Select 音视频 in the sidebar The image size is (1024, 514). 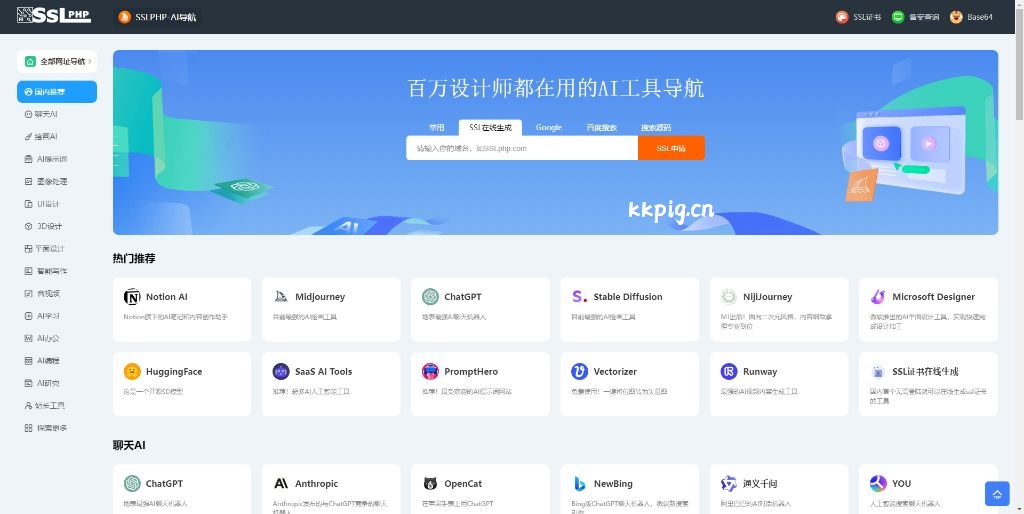tap(42, 293)
